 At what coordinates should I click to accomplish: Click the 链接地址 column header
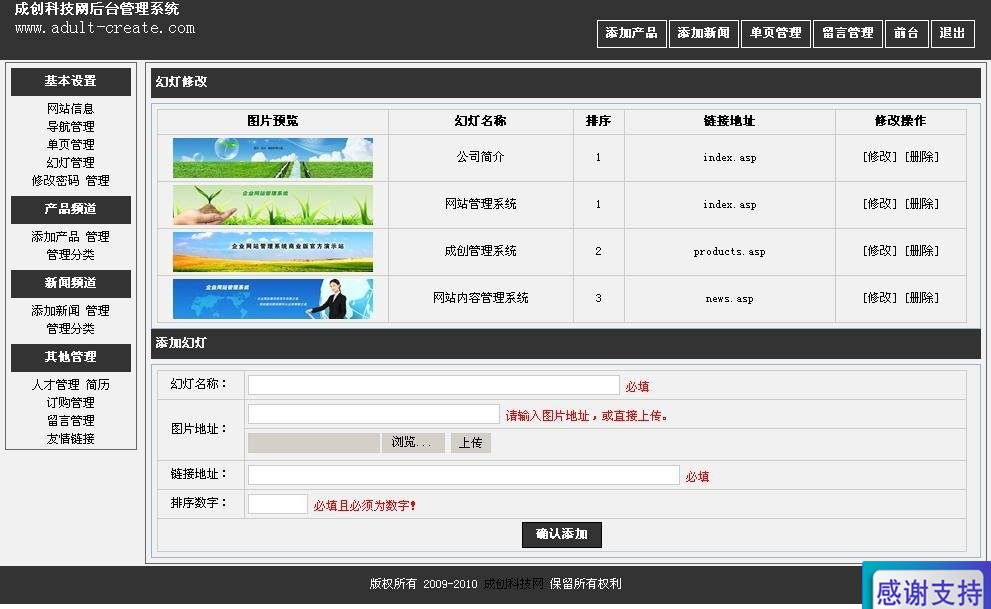(x=729, y=121)
